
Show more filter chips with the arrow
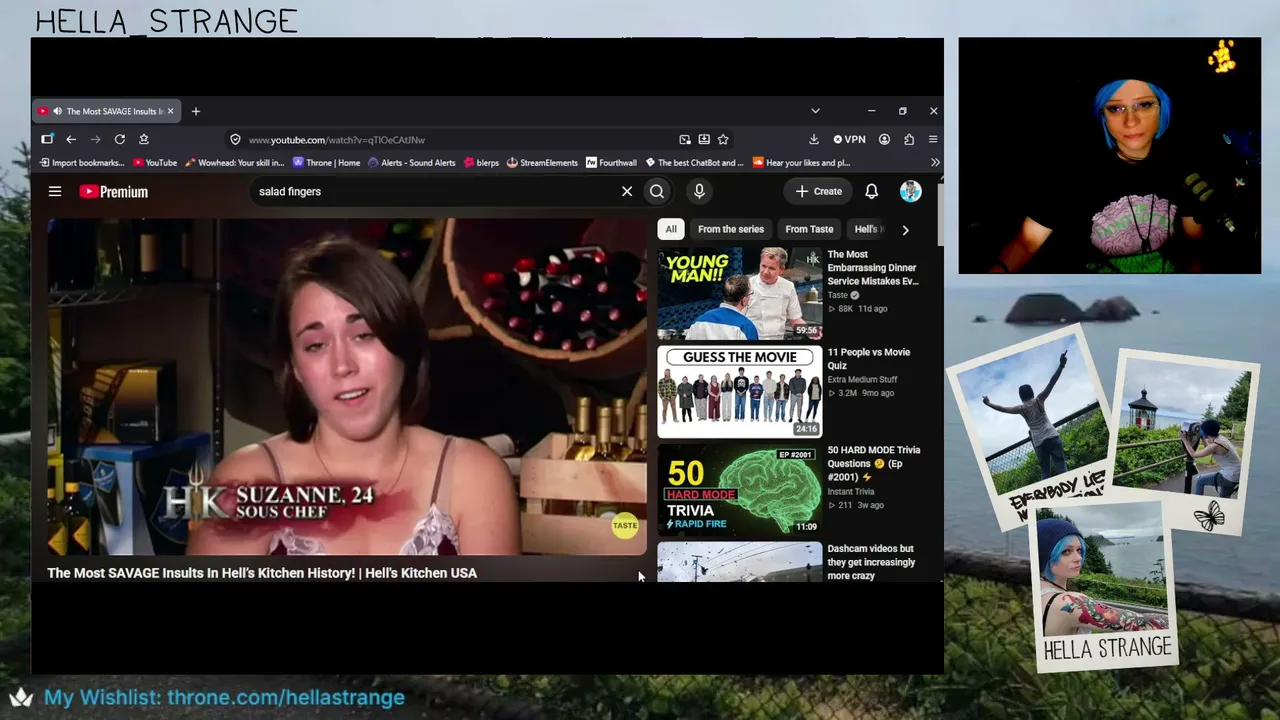(905, 230)
